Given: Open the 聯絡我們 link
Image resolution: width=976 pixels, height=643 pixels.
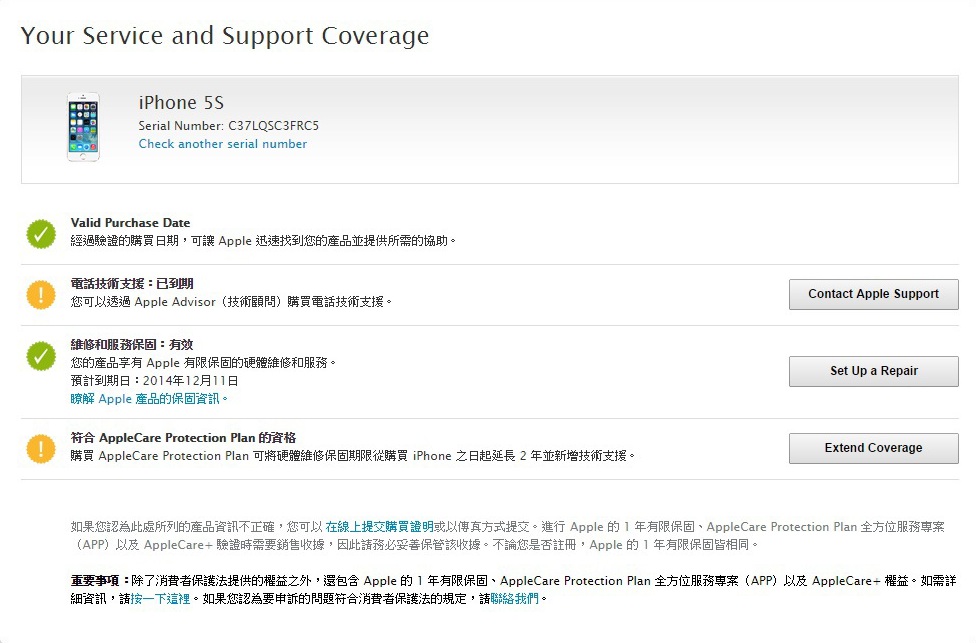Looking at the screenshot, I should (515, 599).
